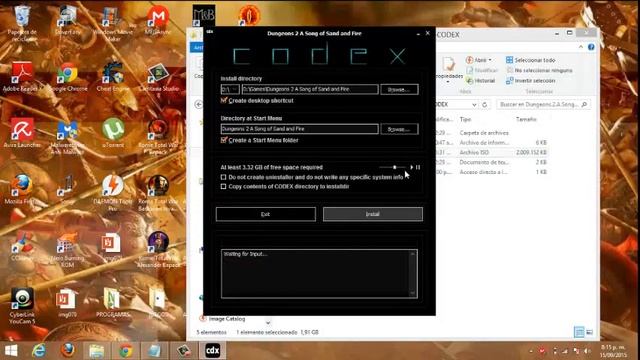Select uTorrent desktop icon
The image size is (640, 360).
point(113,133)
